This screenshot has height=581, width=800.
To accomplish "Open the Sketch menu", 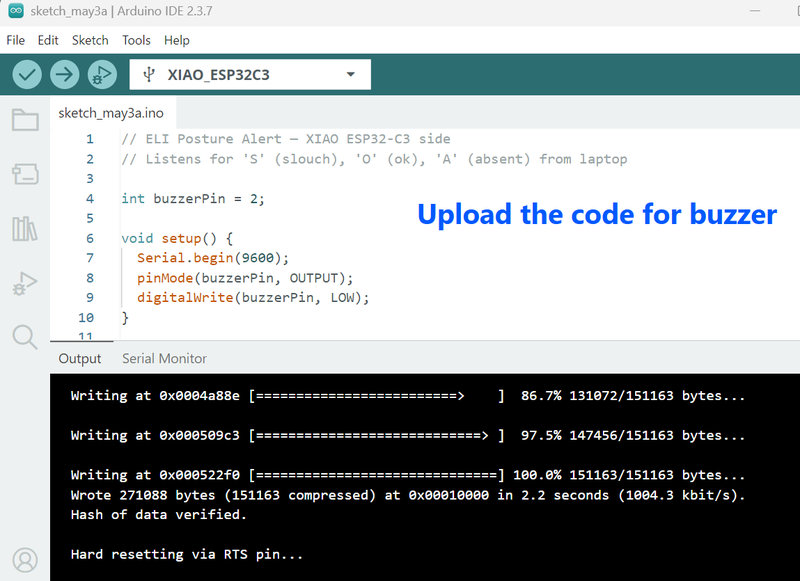I will (x=90, y=40).
